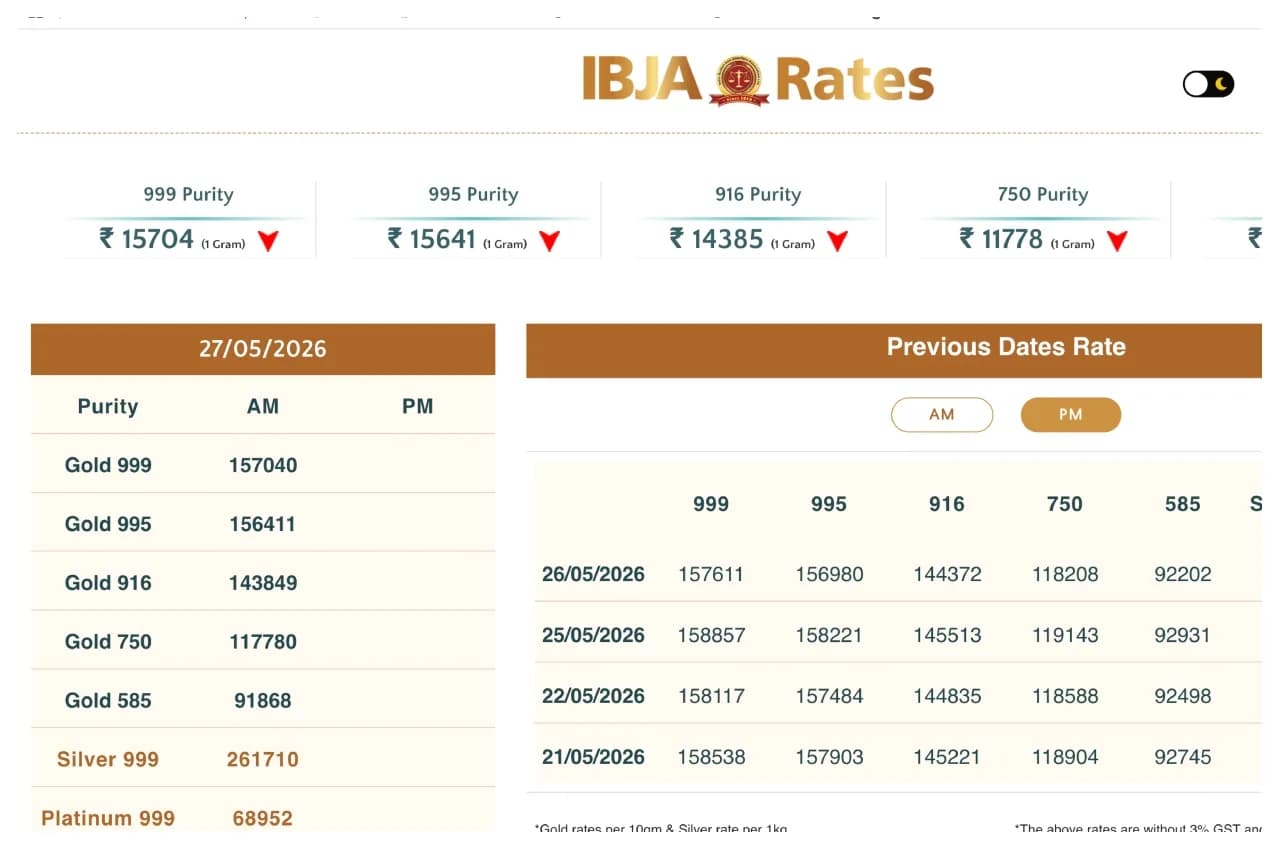Click the Gold 995 AM value 156411
Viewport: 1280px width, 850px height.
(x=263, y=524)
